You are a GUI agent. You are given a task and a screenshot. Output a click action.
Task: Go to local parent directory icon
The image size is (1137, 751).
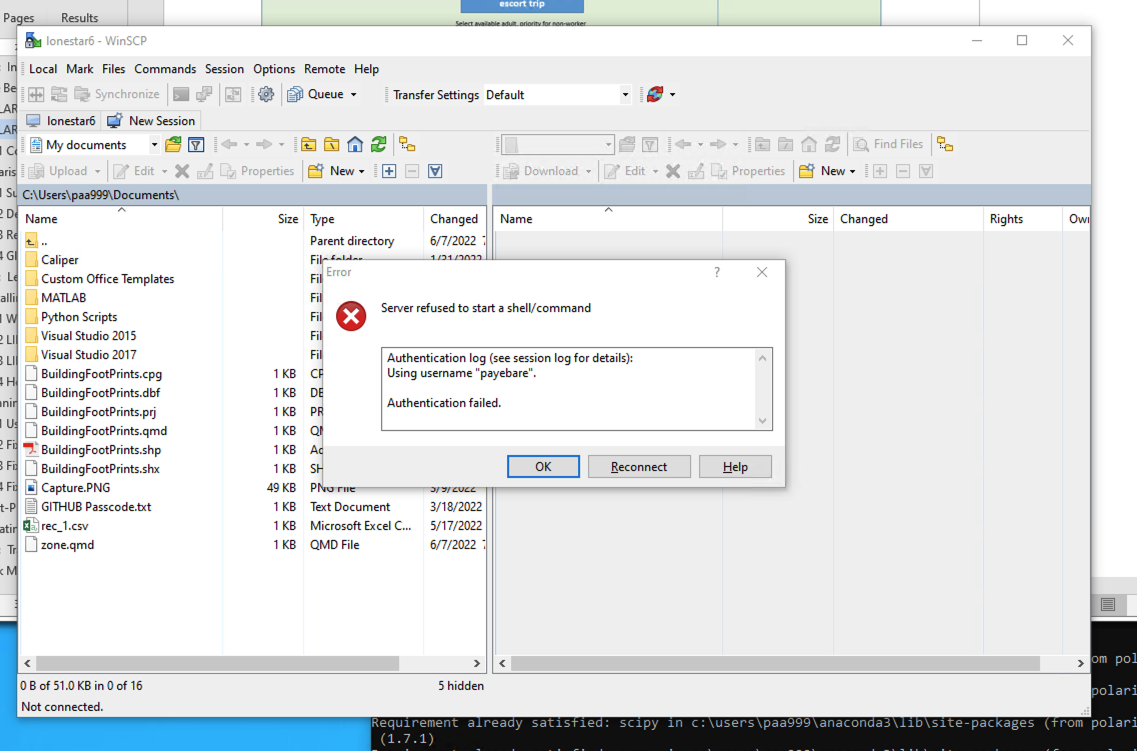[x=309, y=145]
